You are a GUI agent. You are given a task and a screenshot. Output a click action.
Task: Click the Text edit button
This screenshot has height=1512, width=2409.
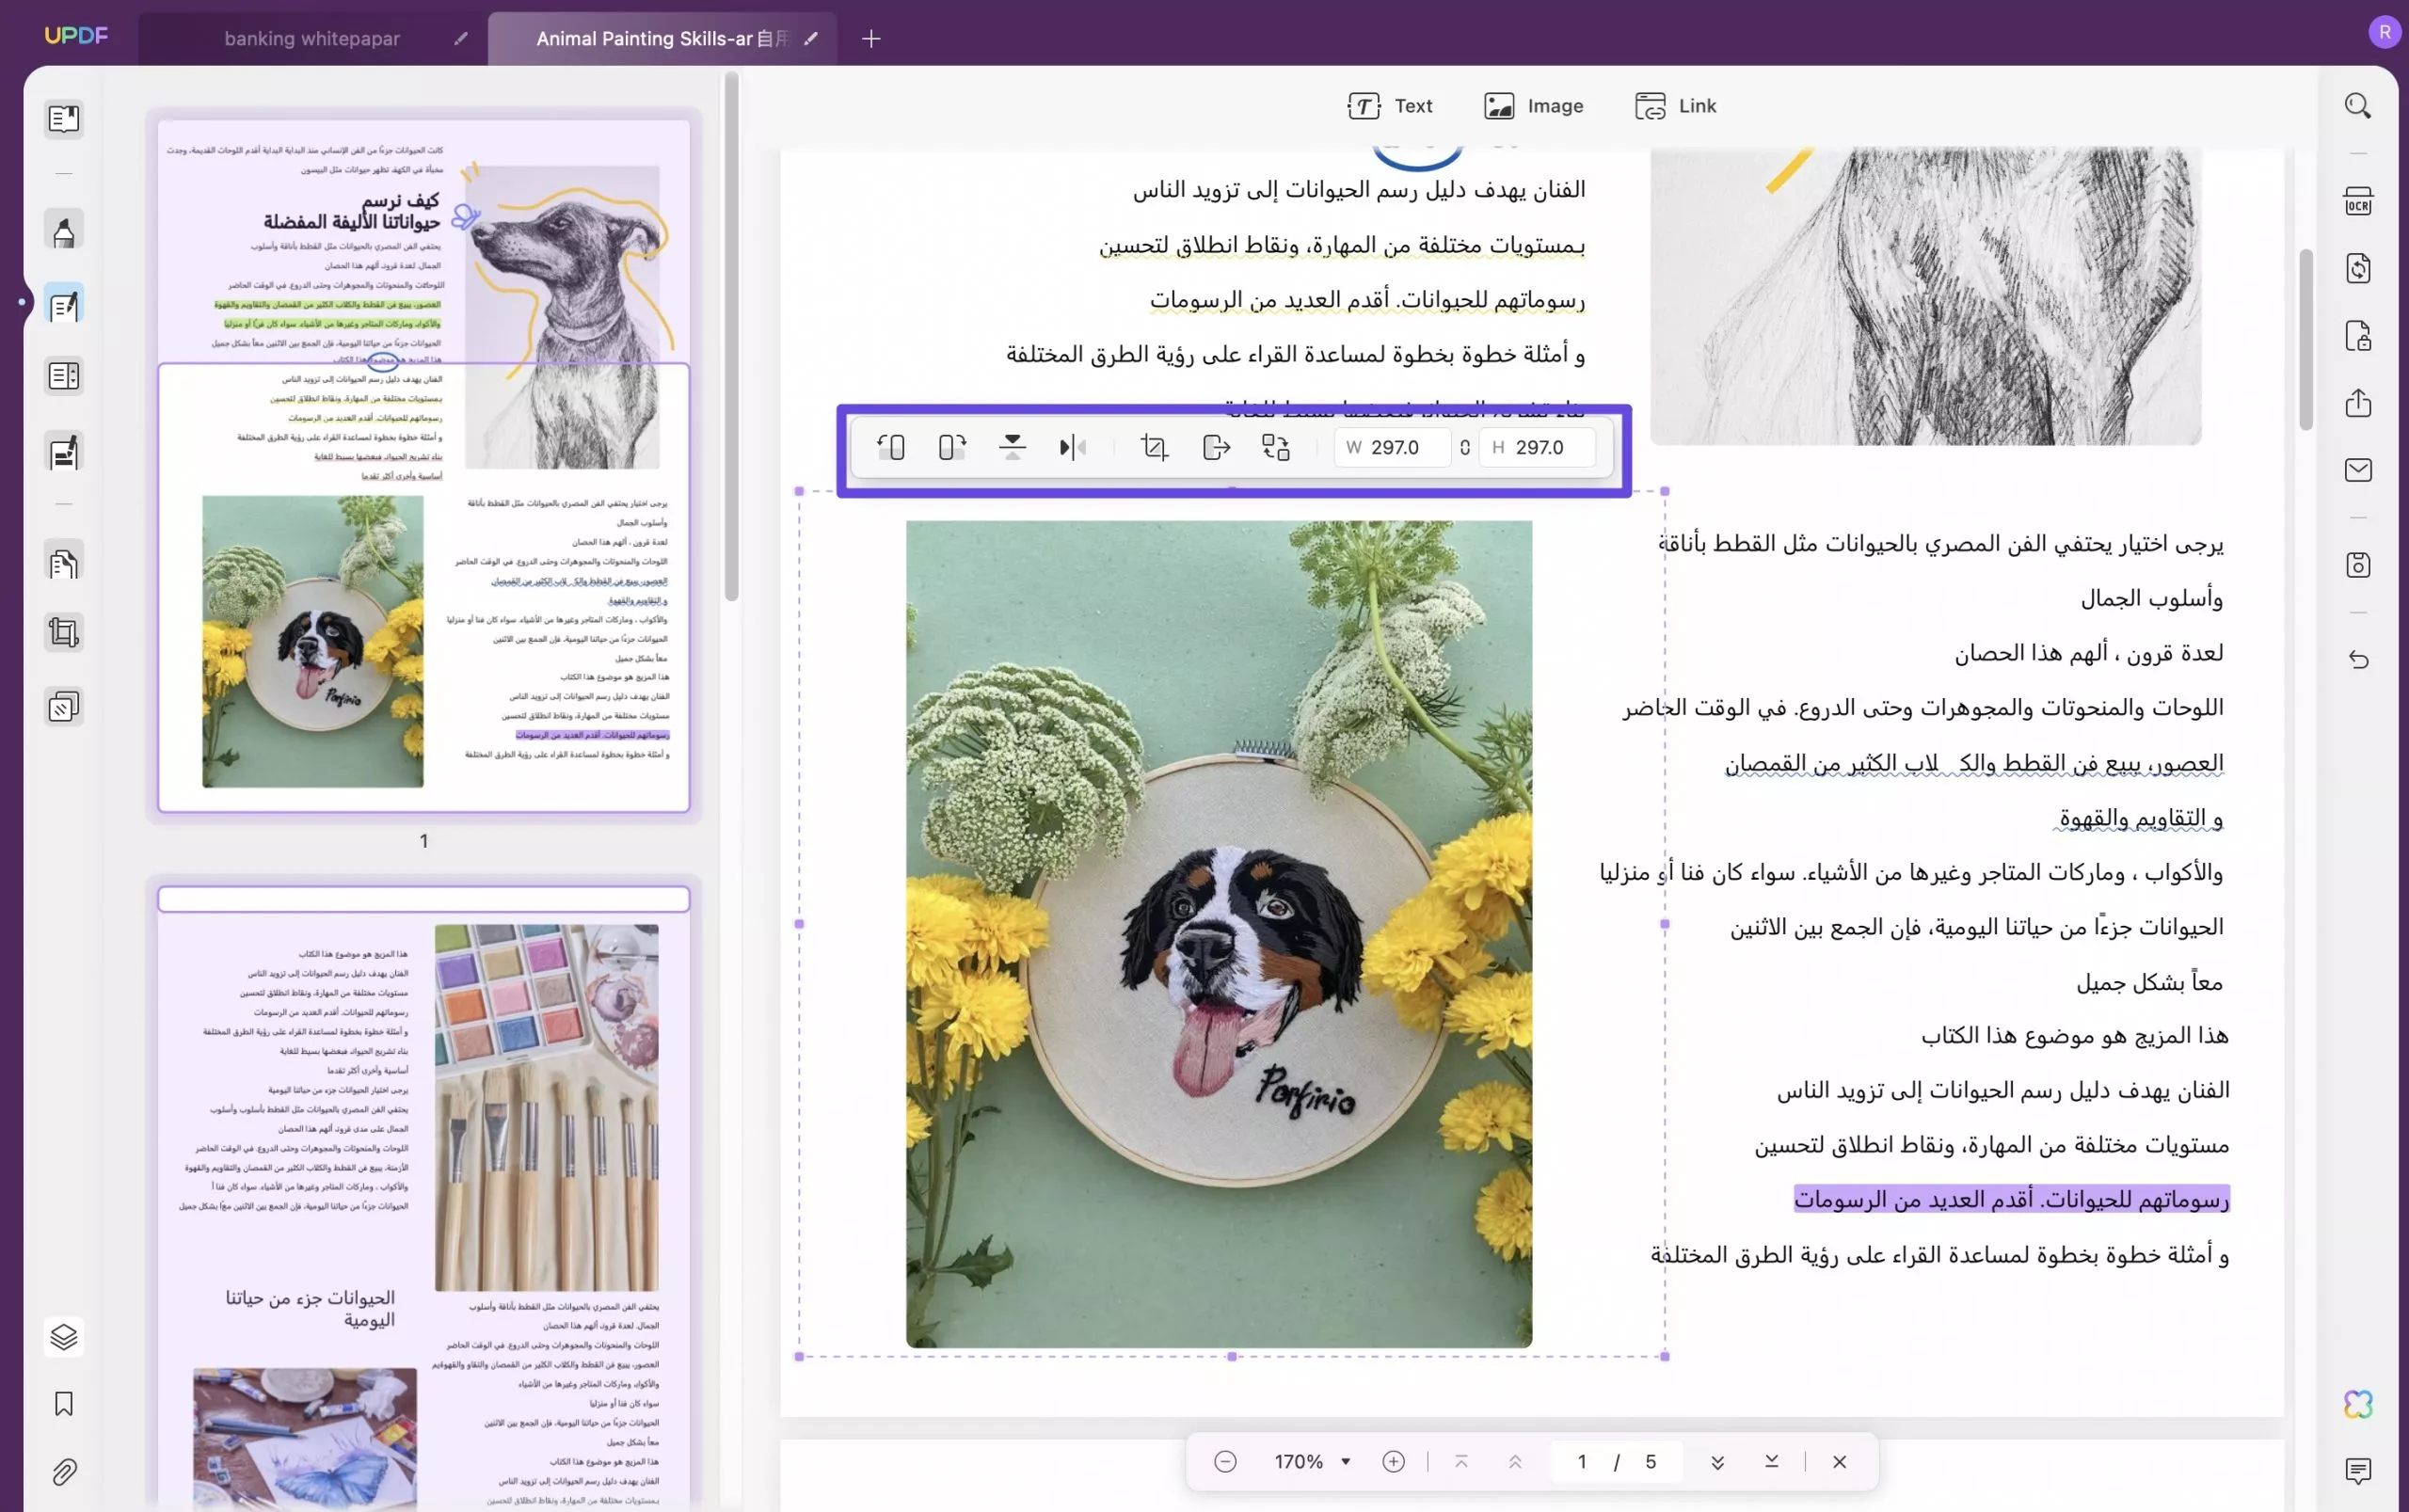coord(1389,106)
